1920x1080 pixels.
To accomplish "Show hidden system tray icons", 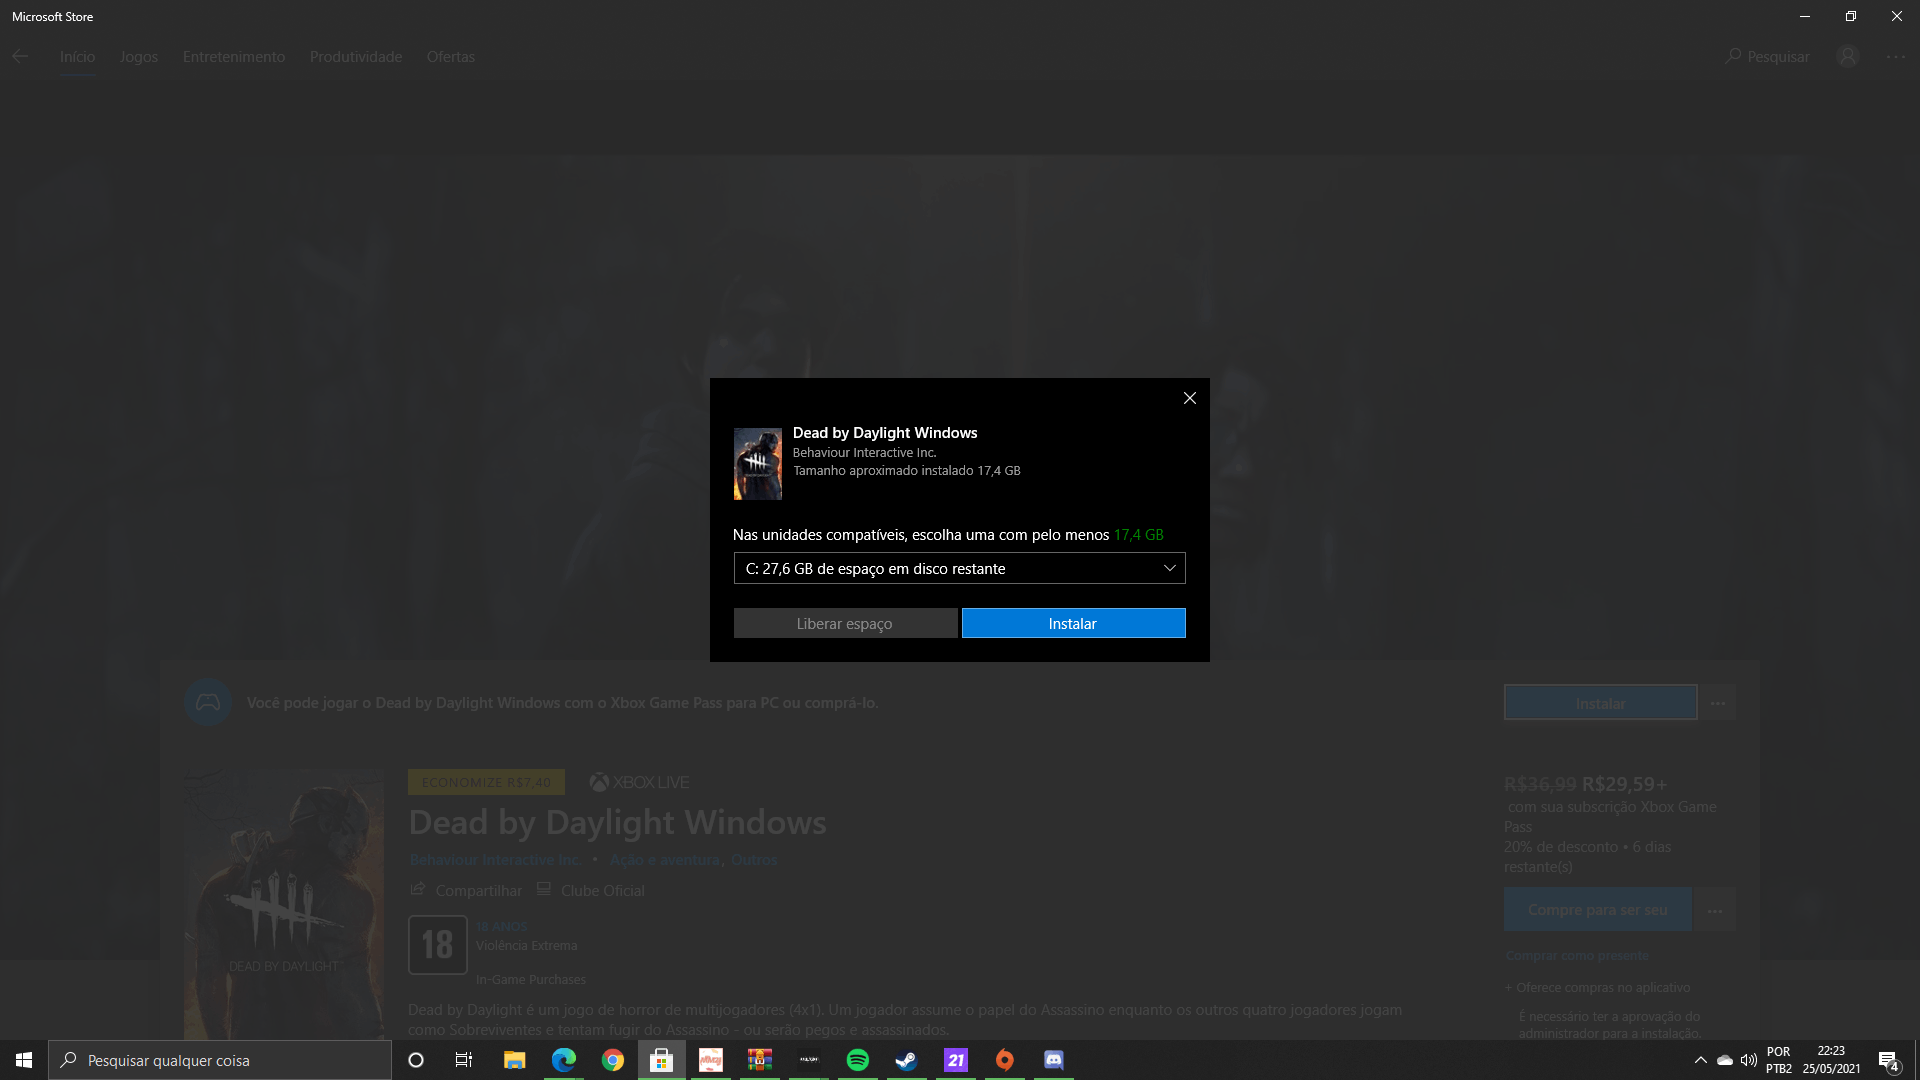I will point(1700,1060).
